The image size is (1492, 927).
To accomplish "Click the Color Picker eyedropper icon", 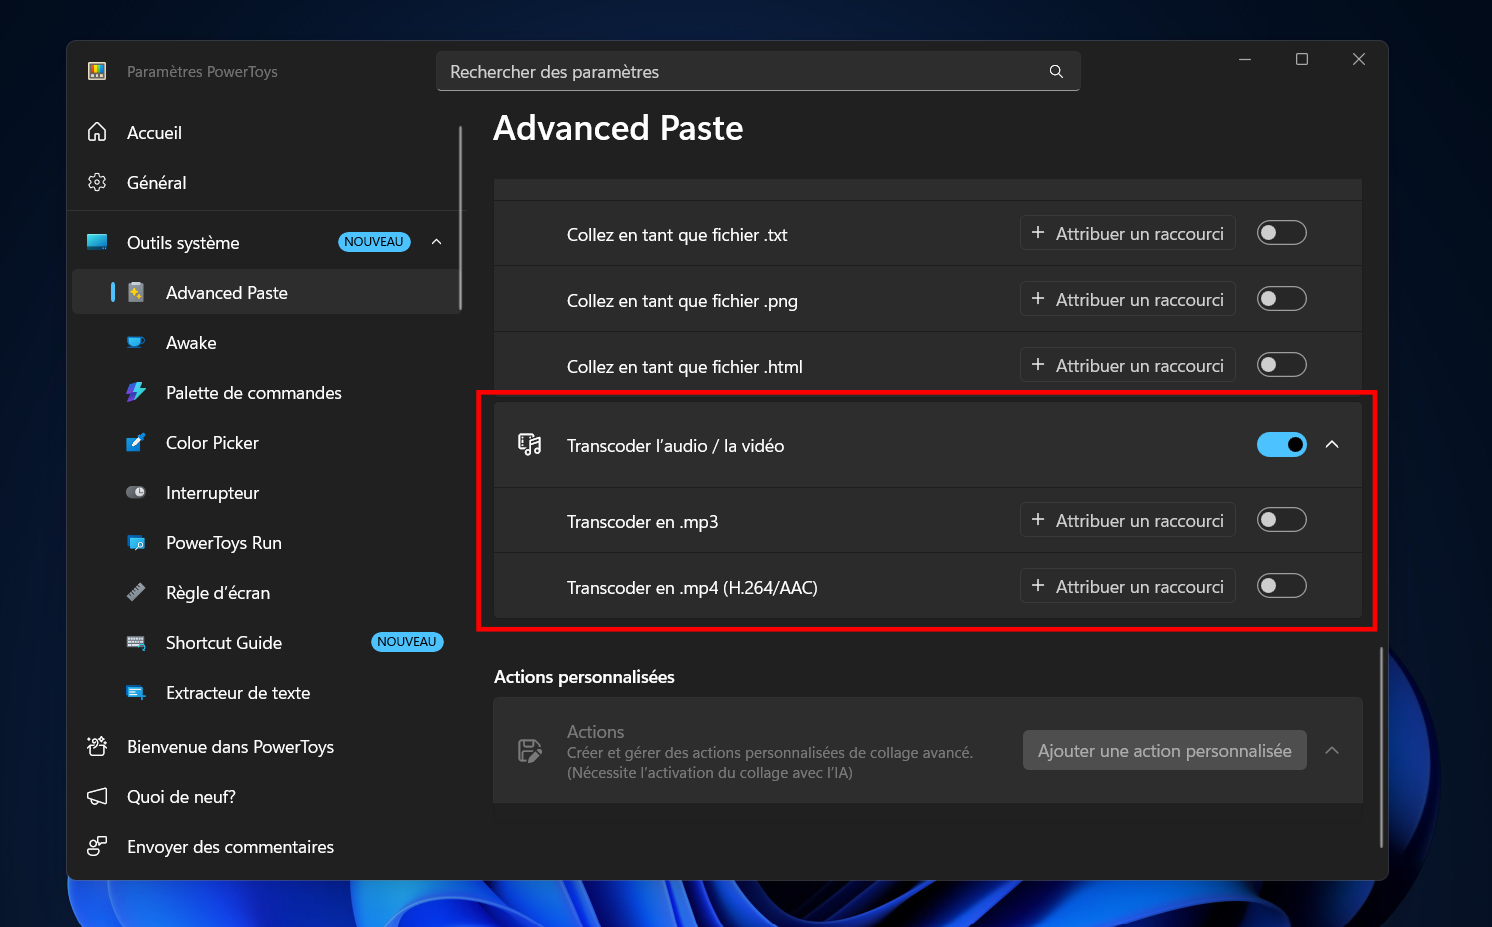I will pos(136,442).
